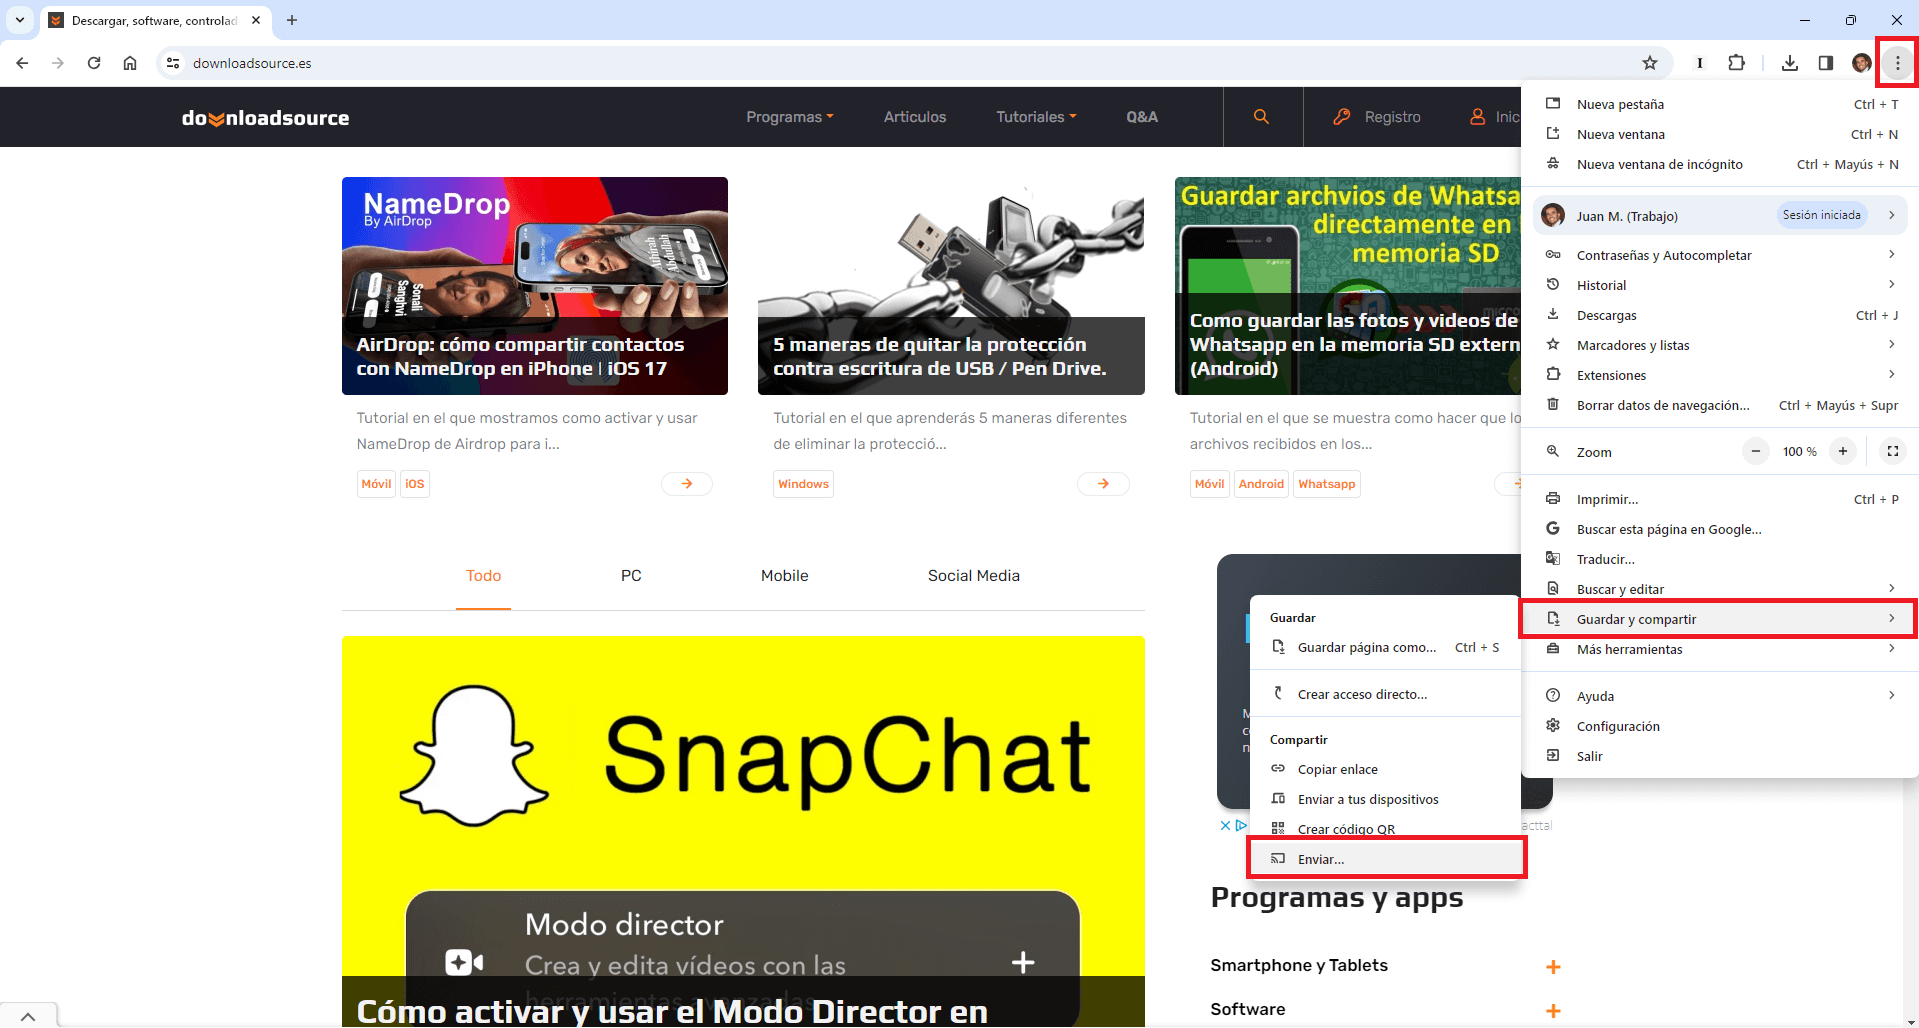Click the forward navigation arrow
The image size is (1919, 1028).
click(x=58, y=63)
